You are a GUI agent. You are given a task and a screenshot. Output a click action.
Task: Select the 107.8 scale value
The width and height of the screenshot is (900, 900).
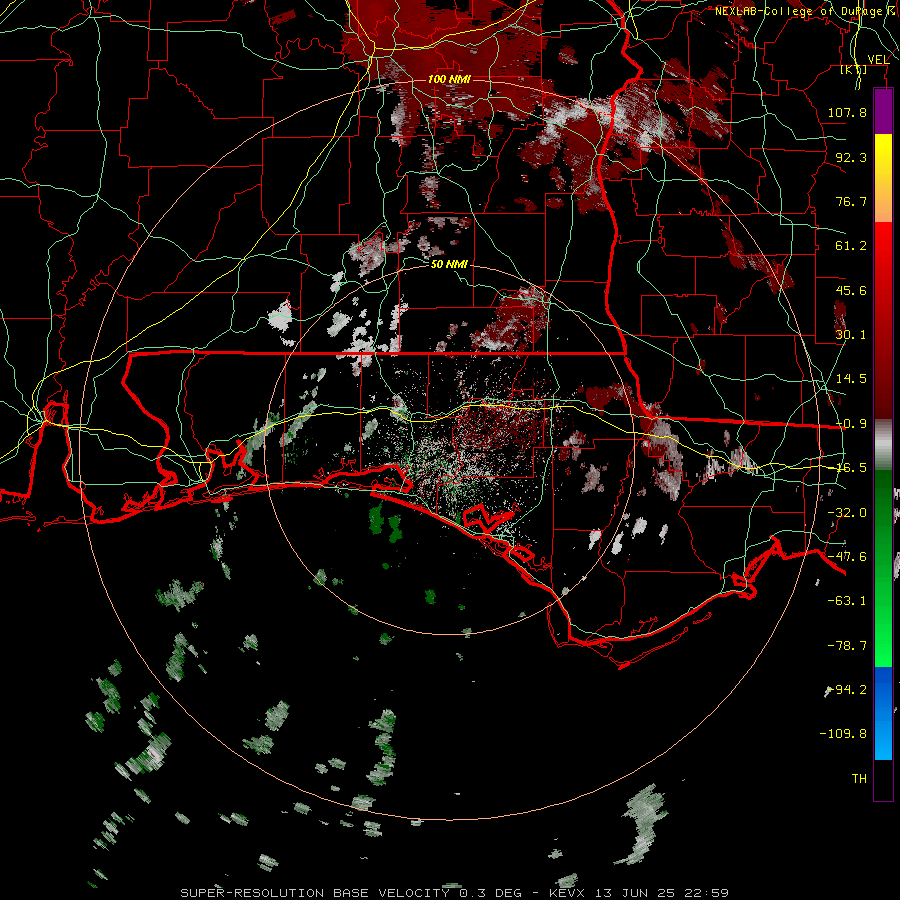847,112
